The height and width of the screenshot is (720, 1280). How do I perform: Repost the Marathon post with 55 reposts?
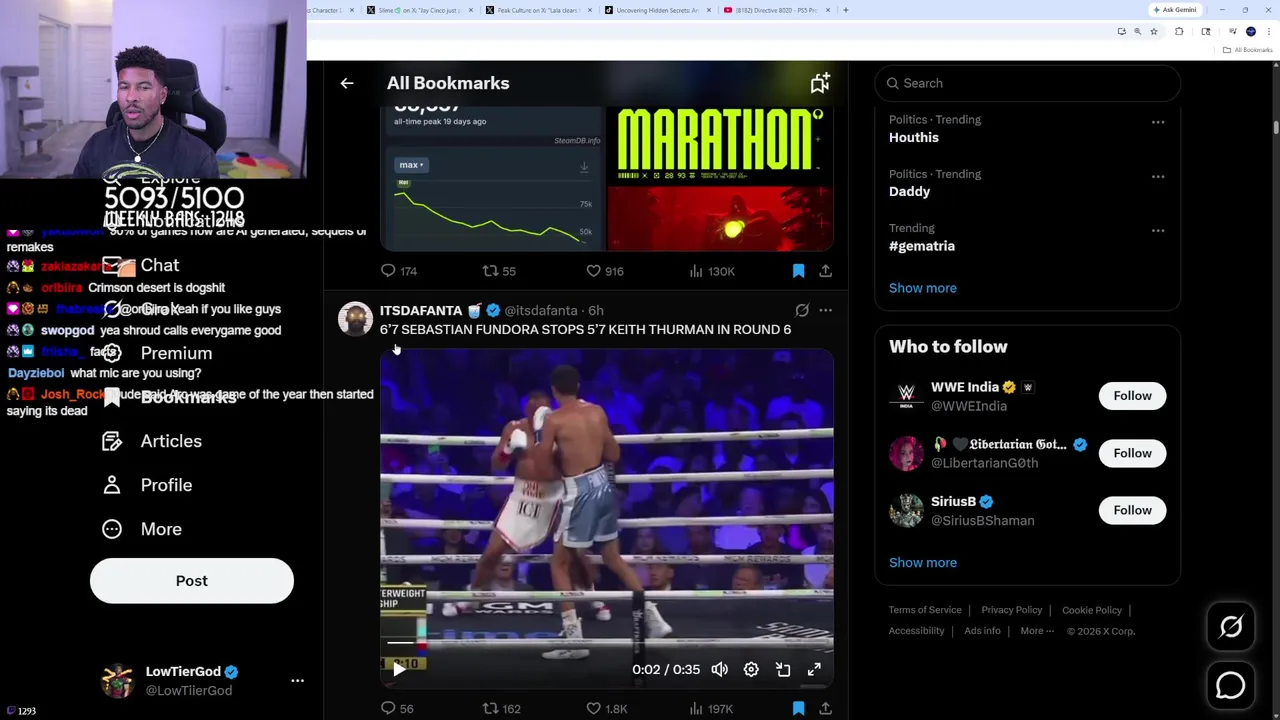[499, 271]
